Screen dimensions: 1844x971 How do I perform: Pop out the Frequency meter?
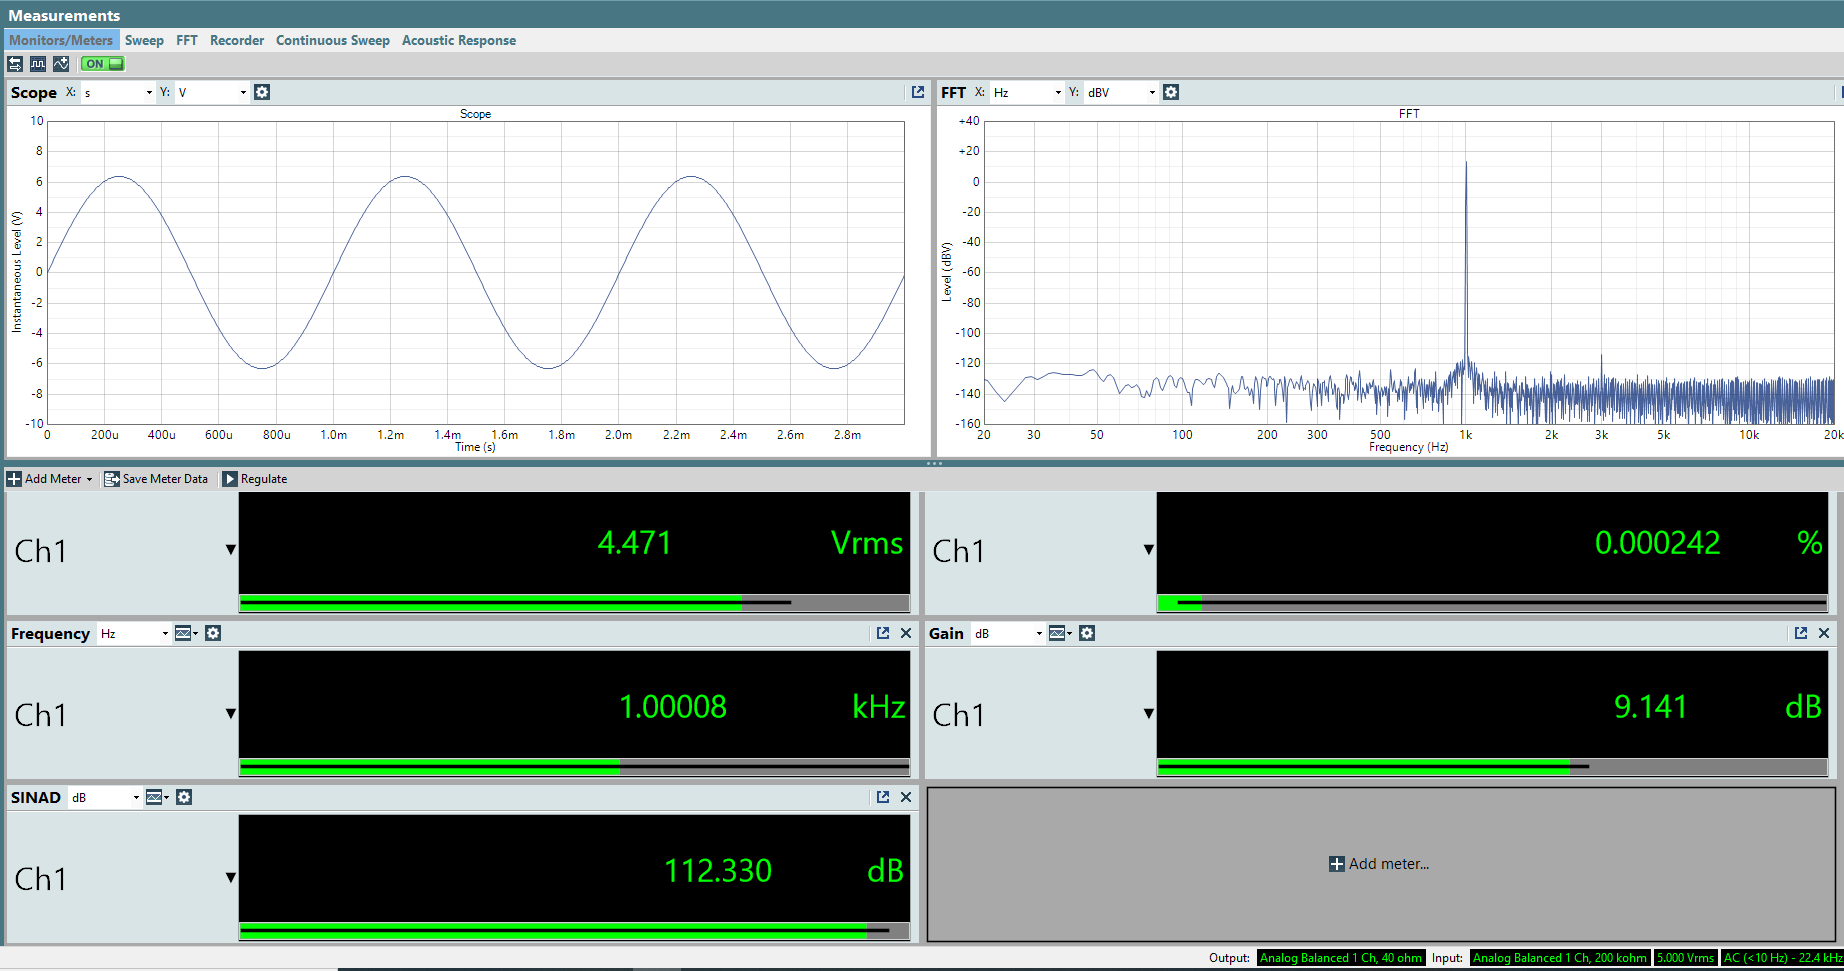(x=883, y=633)
